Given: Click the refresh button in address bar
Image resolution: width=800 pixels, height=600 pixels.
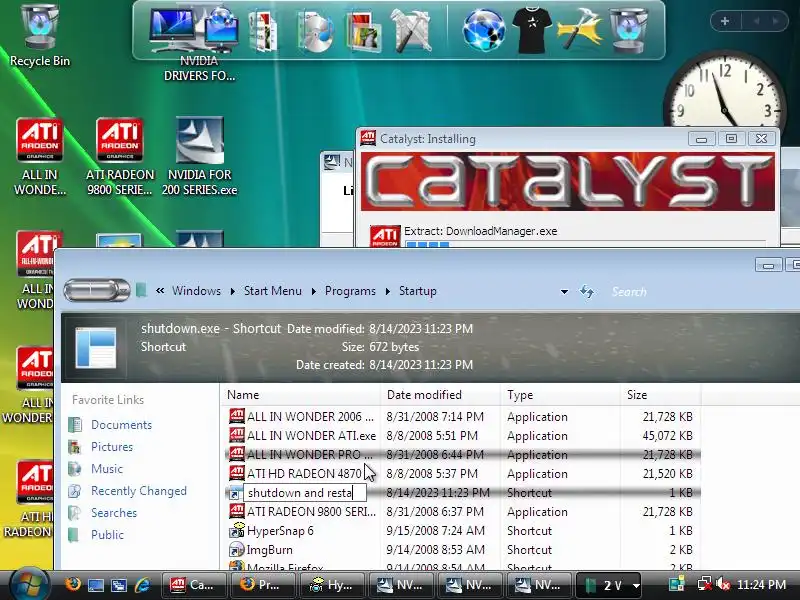Looking at the screenshot, I should point(587,291).
